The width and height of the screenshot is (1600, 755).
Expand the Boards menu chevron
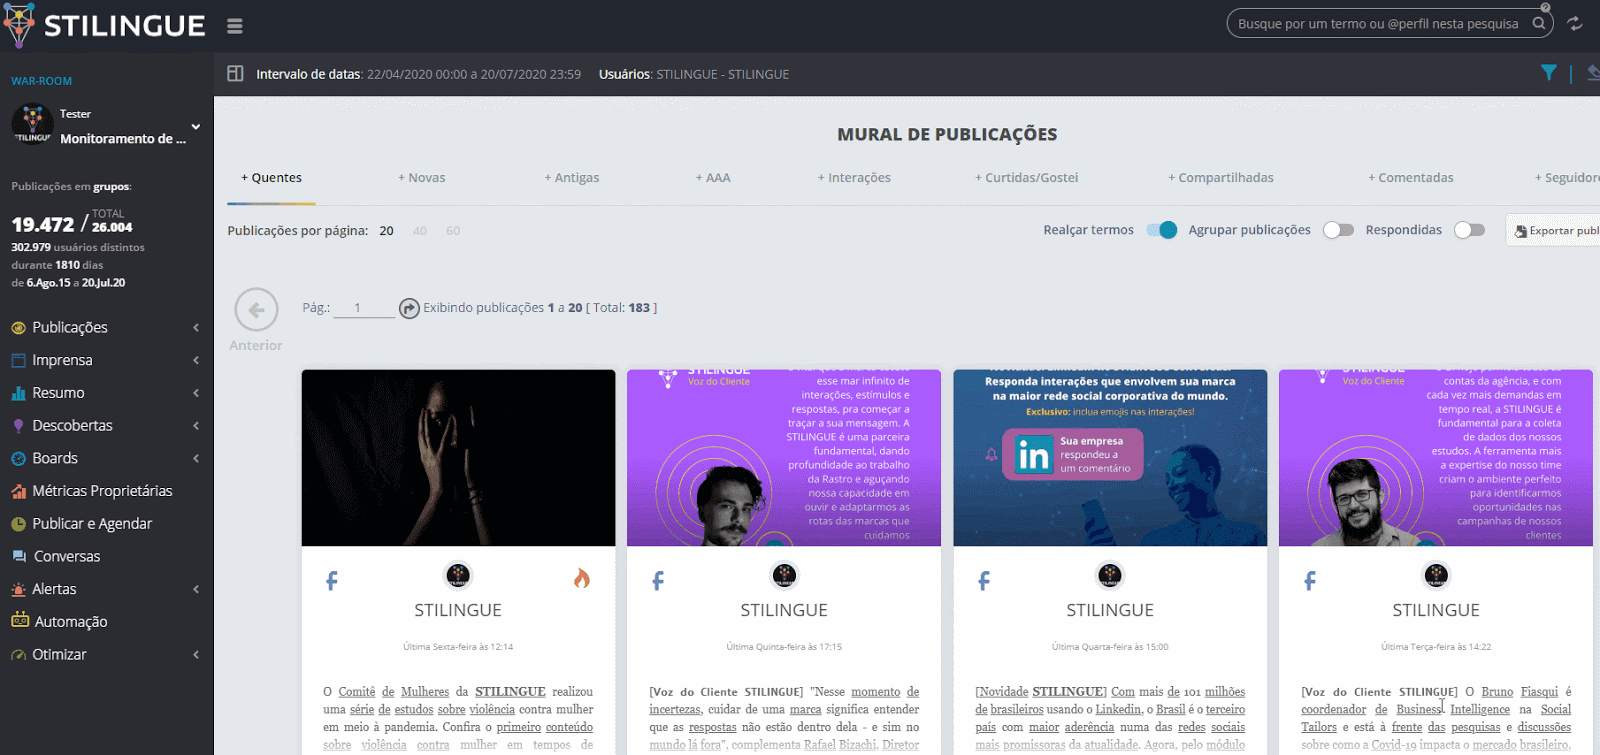tap(196, 459)
